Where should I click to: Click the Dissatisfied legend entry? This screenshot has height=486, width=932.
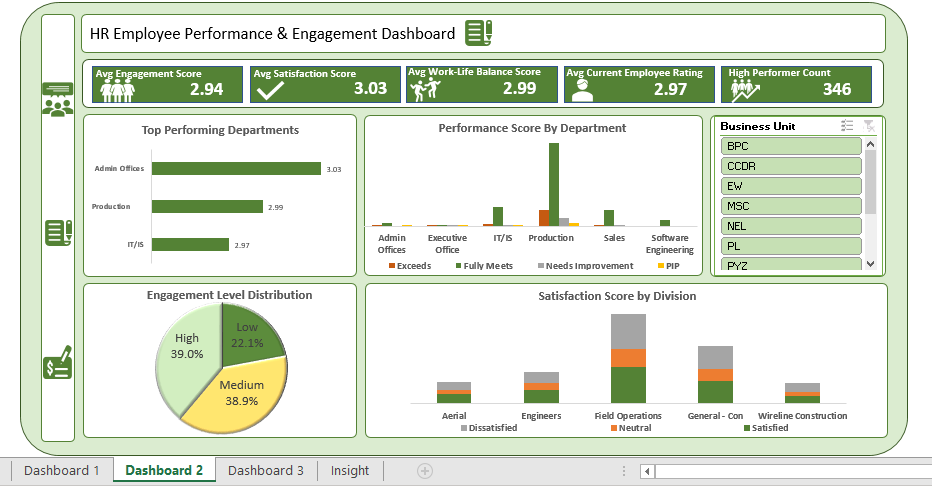(489, 428)
